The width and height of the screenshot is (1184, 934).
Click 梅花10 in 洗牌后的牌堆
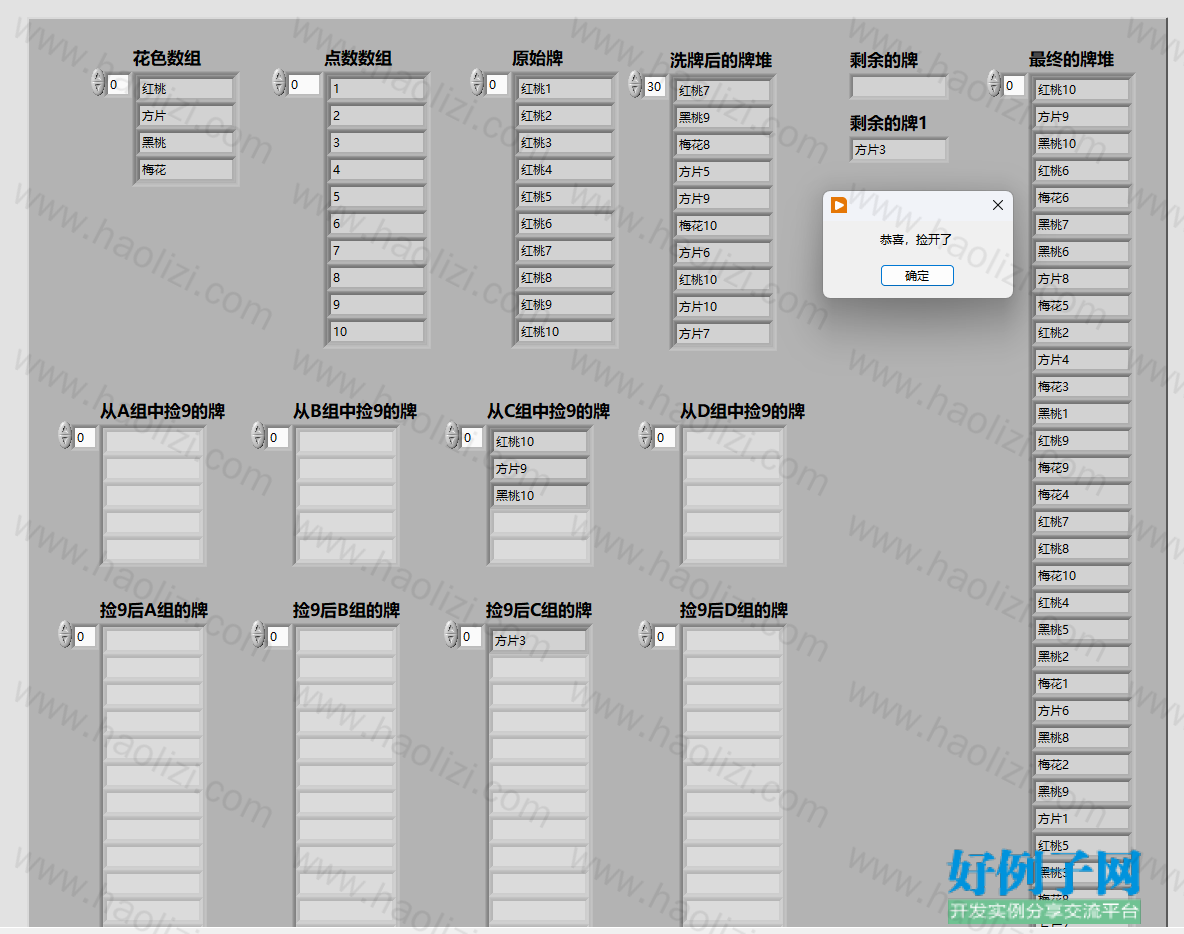(x=723, y=226)
